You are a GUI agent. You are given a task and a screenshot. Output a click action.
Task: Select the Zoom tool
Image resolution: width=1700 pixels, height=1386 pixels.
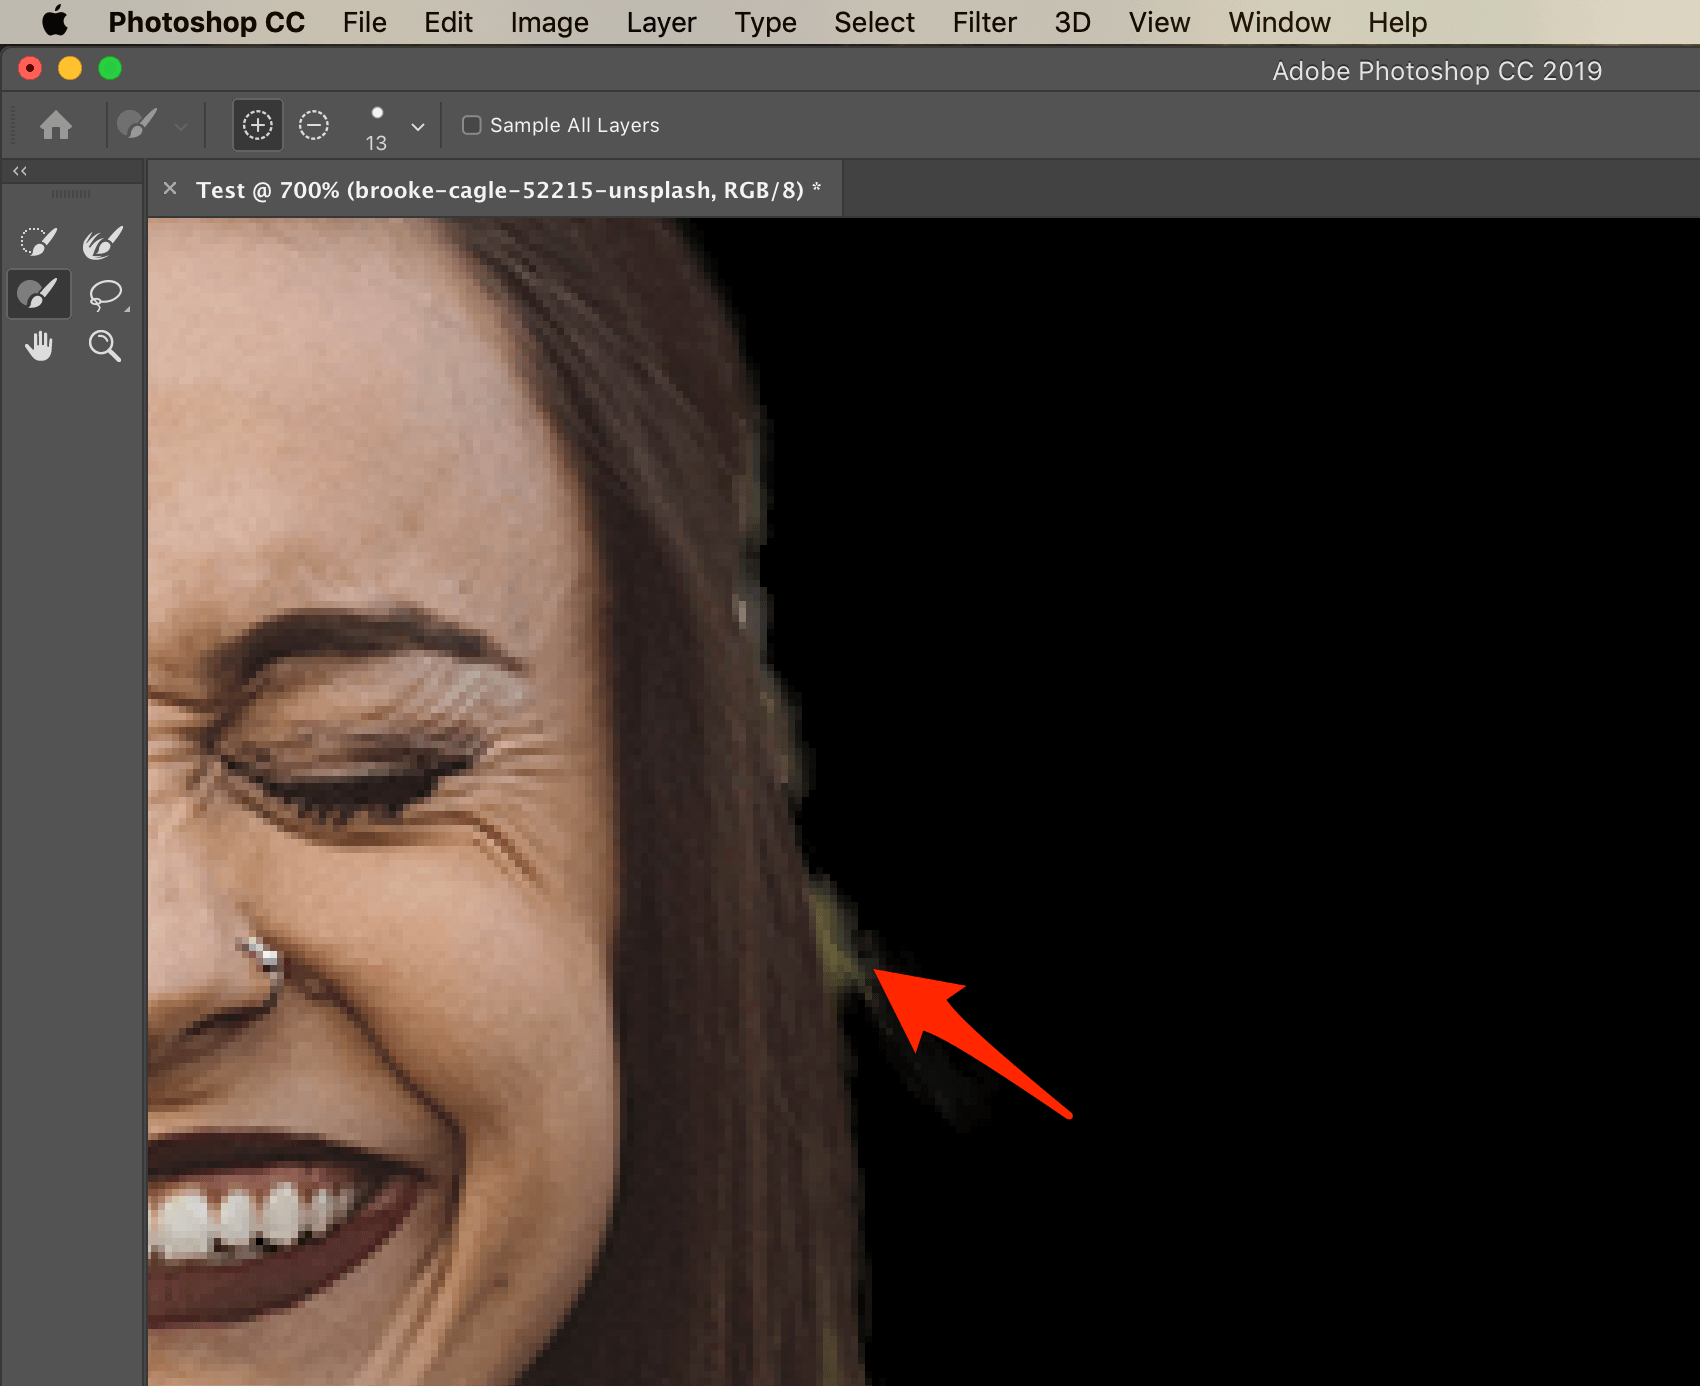pos(105,347)
